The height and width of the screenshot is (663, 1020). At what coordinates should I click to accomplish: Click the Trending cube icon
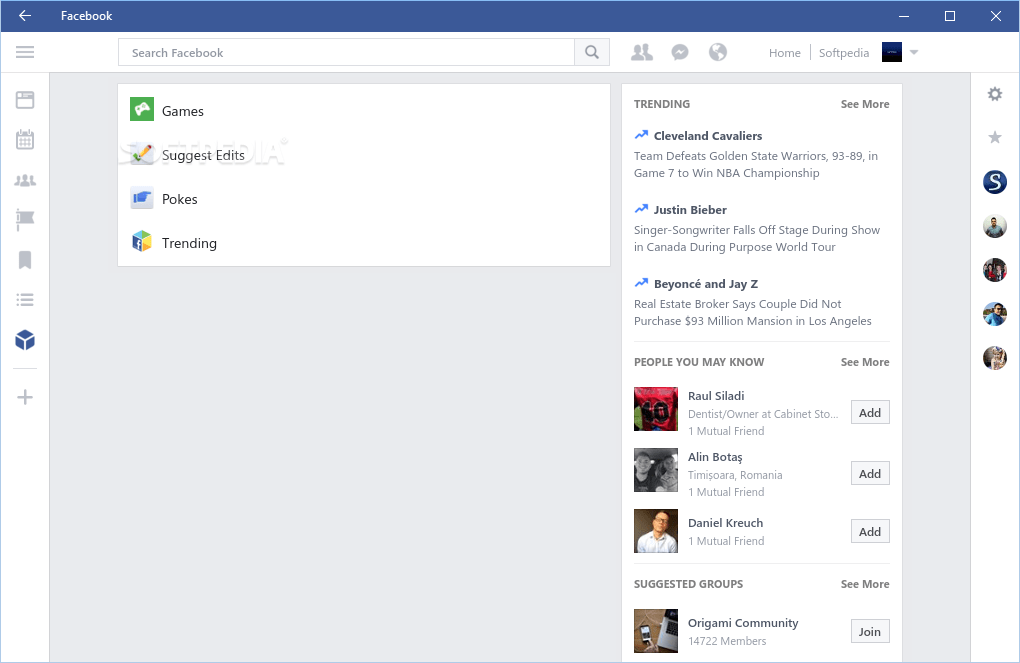pyautogui.click(x=142, y=241)
